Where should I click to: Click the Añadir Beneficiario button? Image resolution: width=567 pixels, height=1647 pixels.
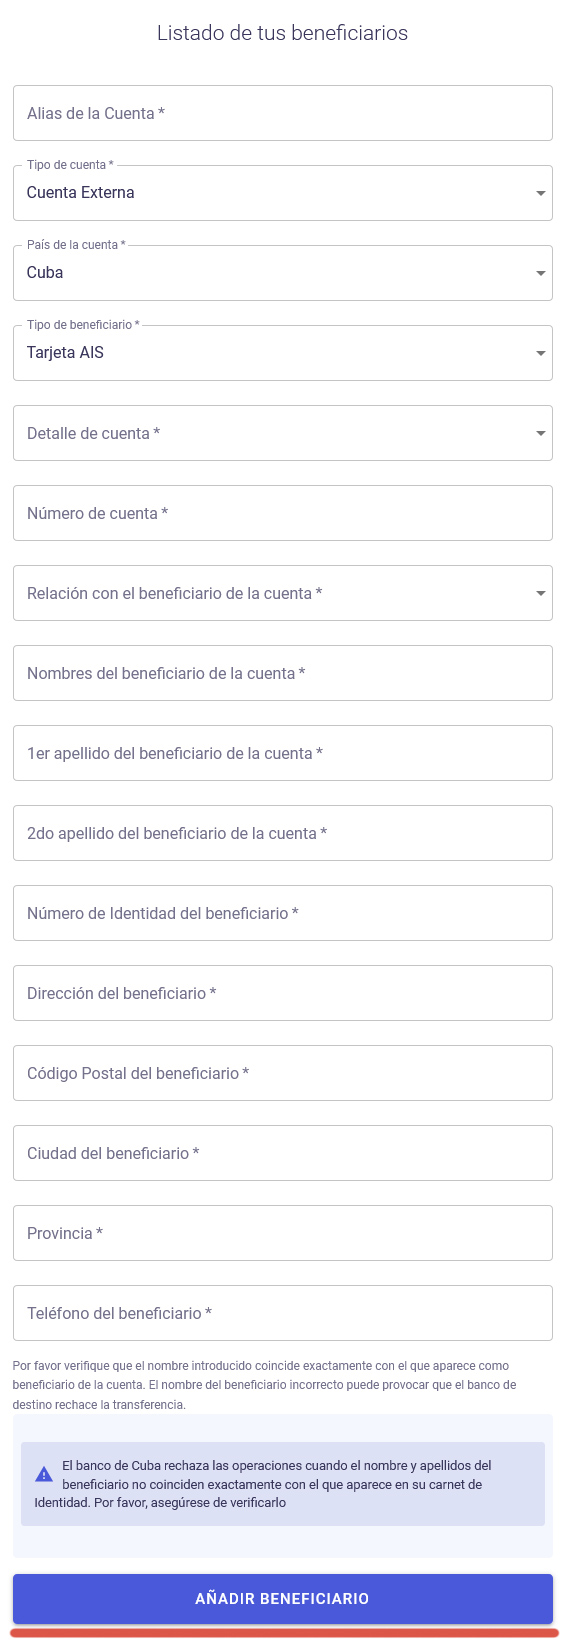click(x=283, y=1598)
